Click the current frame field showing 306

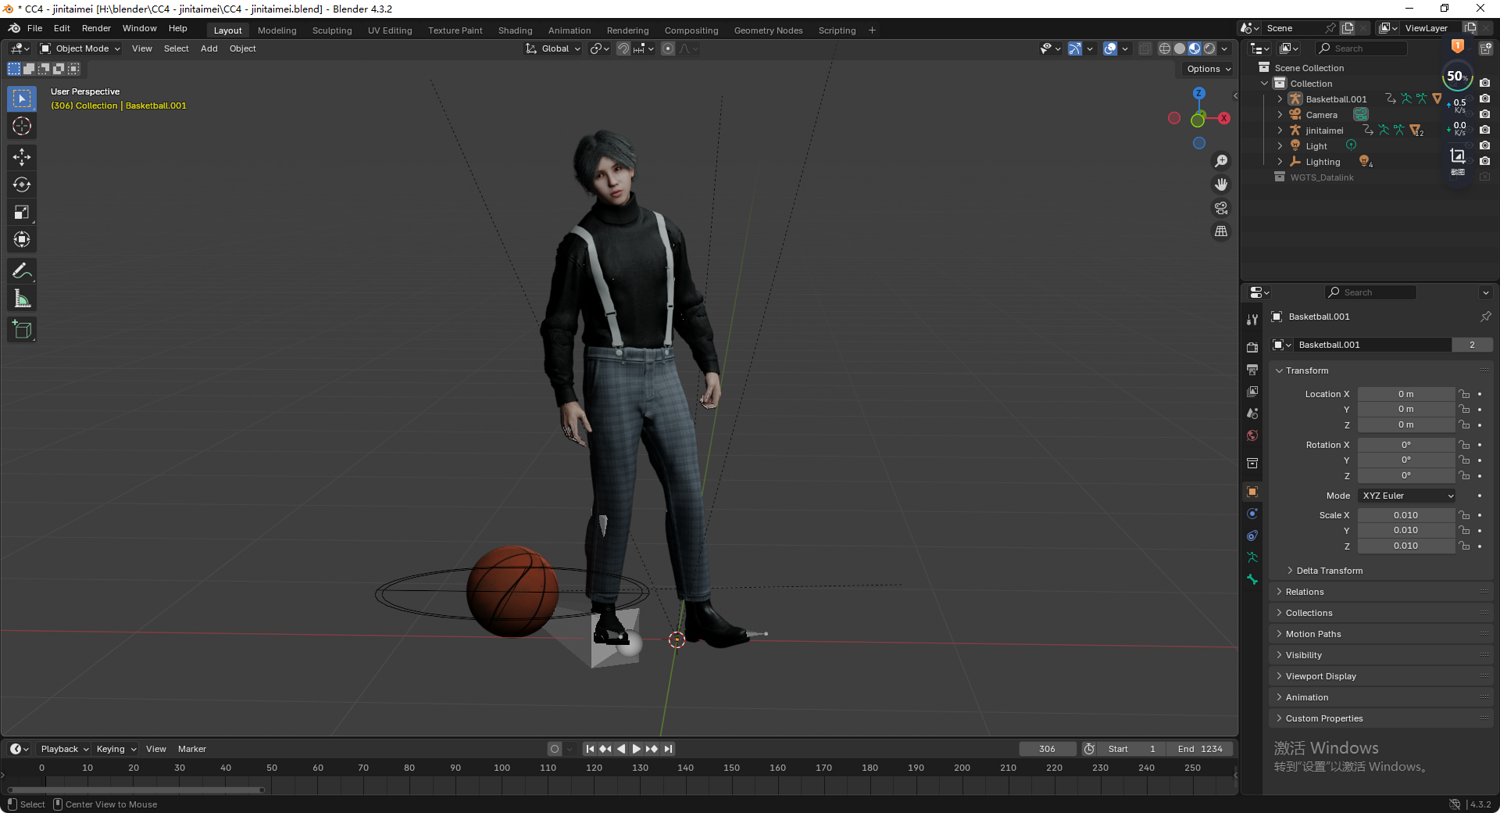[x=1047, y=749]
